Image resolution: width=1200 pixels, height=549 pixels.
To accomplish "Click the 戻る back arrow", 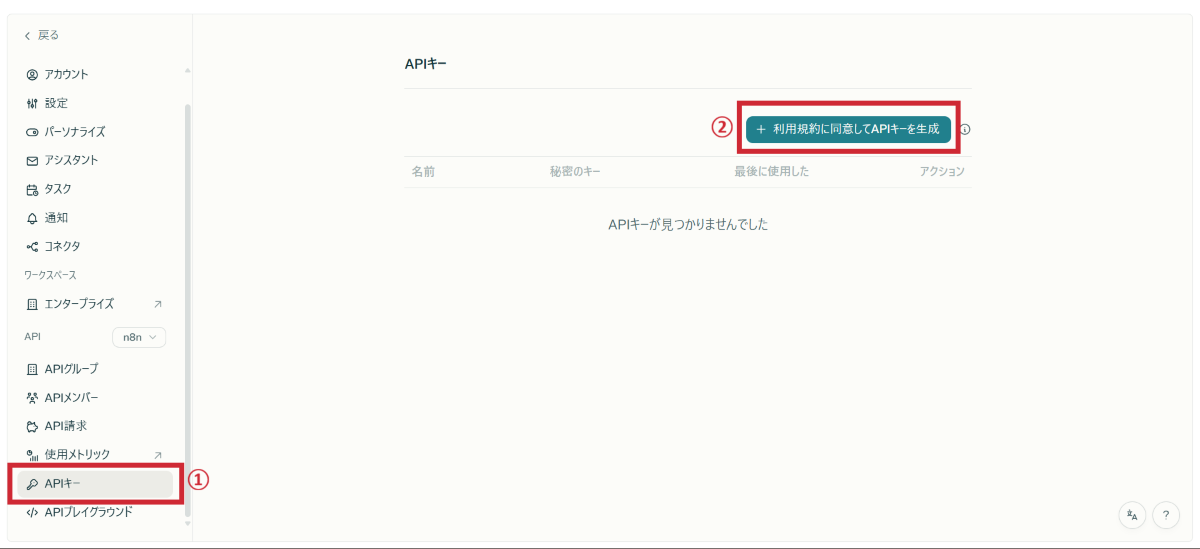I will click(27, 35).
